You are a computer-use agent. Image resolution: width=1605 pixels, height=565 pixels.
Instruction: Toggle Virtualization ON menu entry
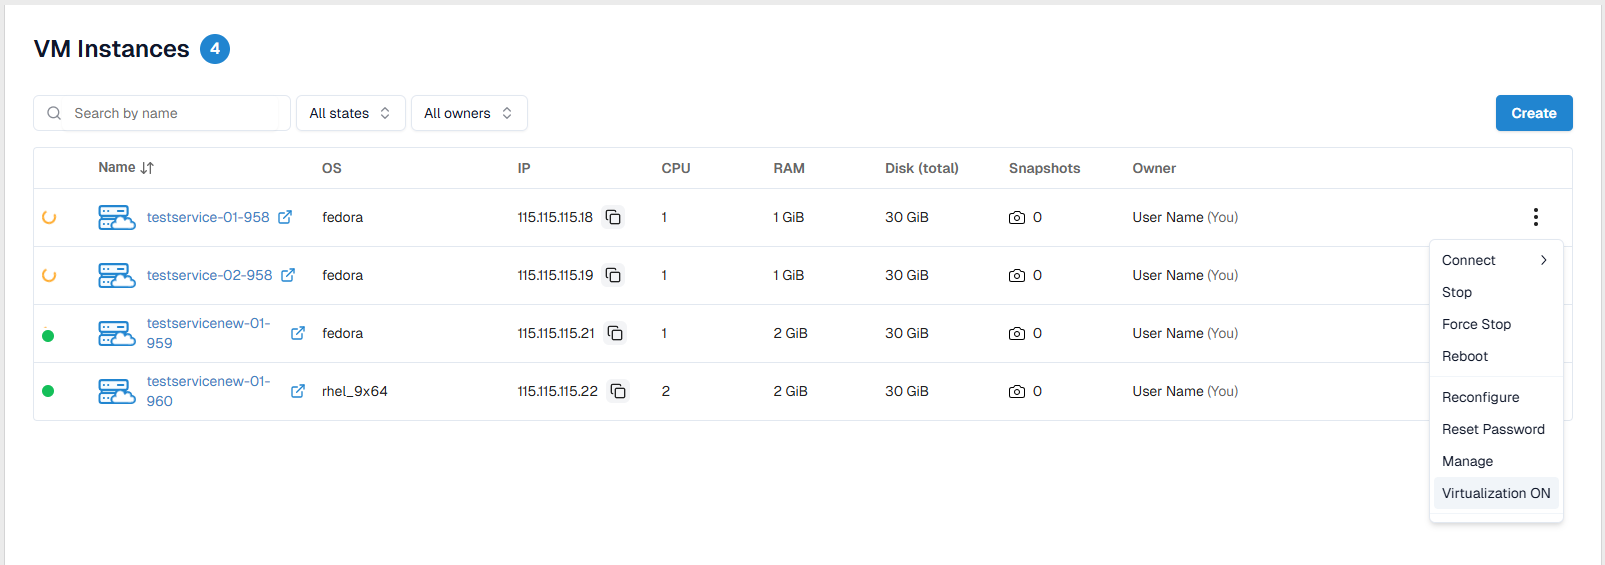click(1496, 493)
